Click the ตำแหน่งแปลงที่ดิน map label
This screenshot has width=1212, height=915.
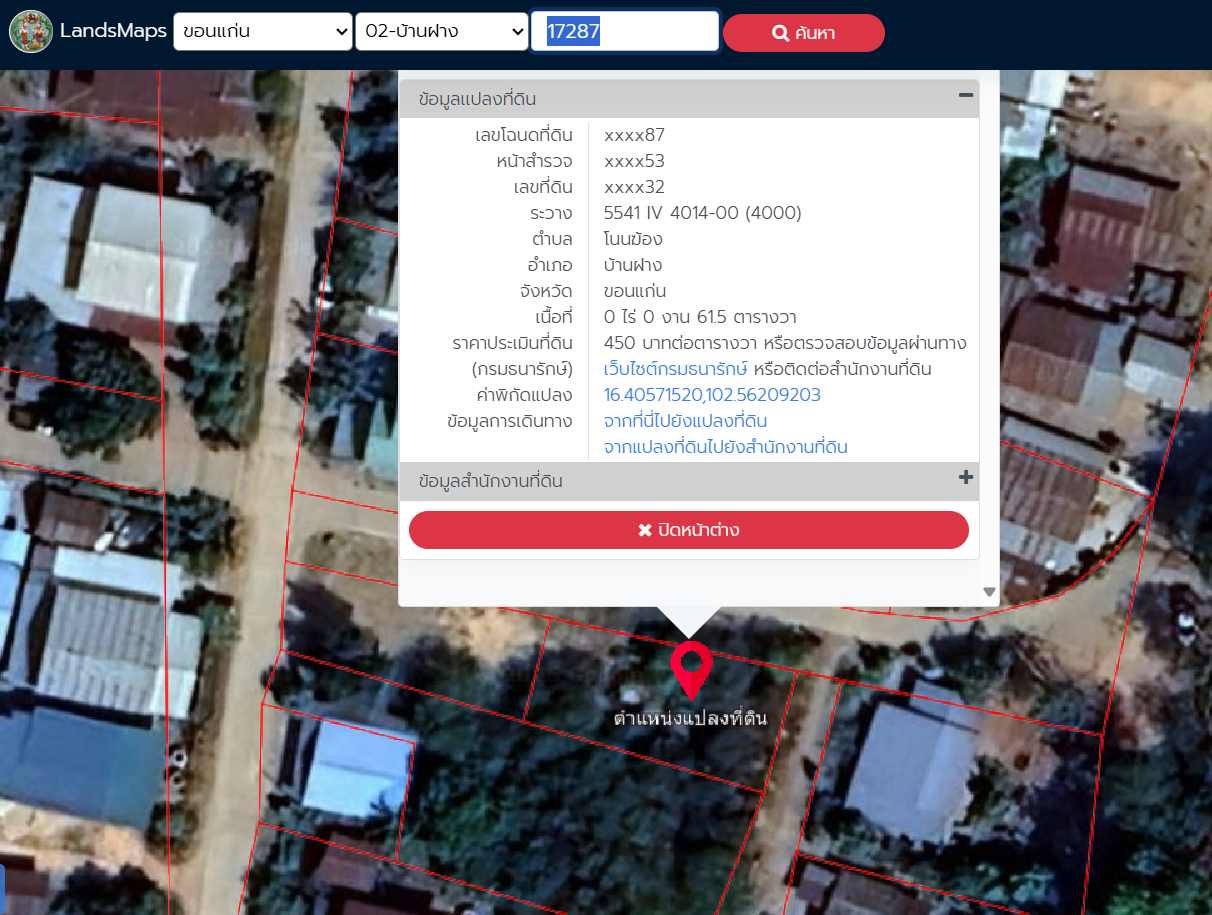click(x=690, y=718)
